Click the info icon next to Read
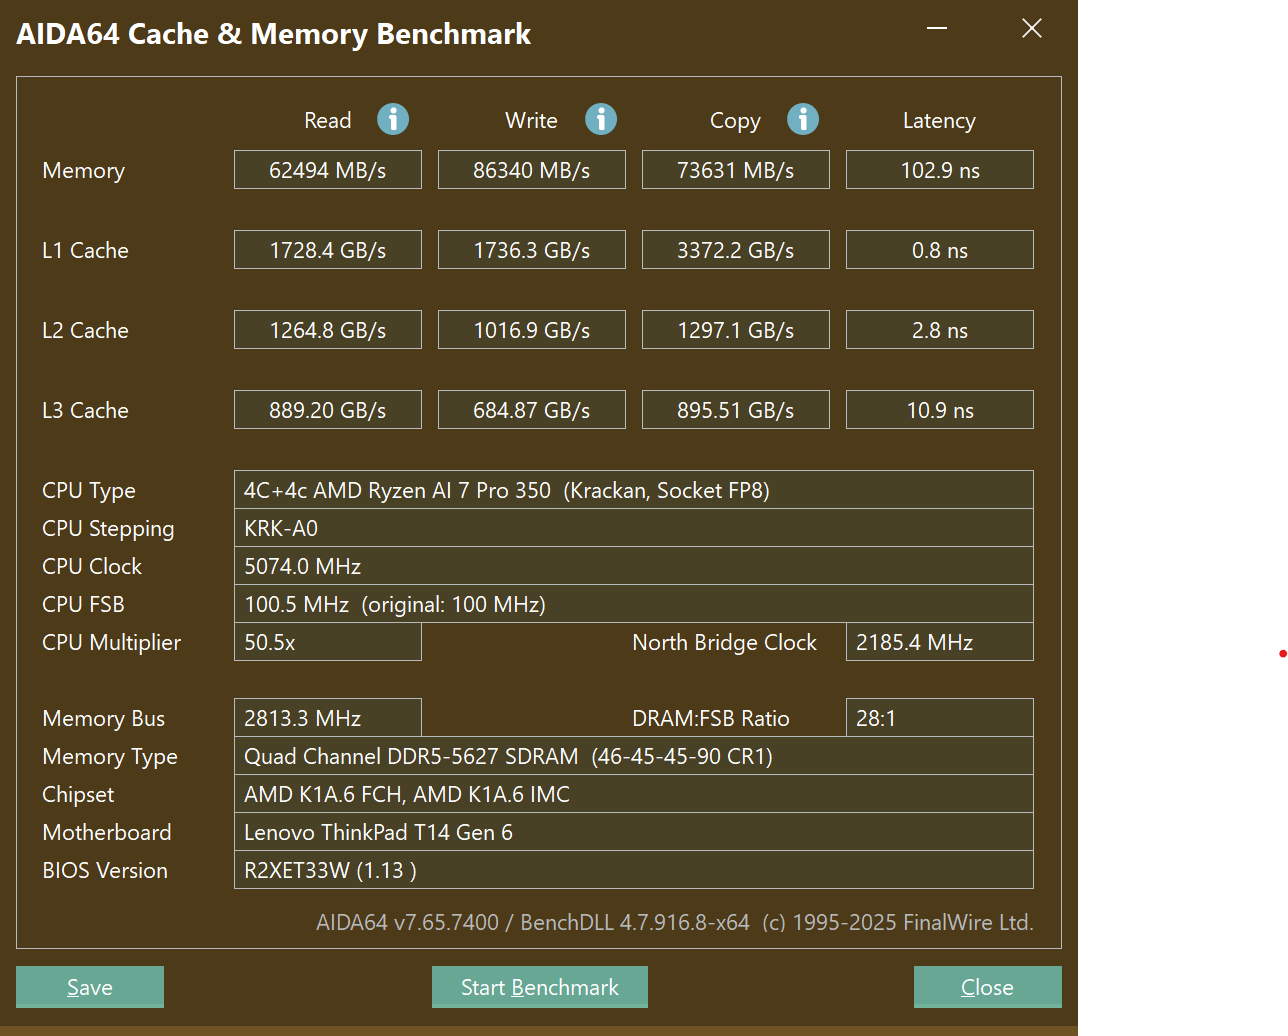 point(393,120)
